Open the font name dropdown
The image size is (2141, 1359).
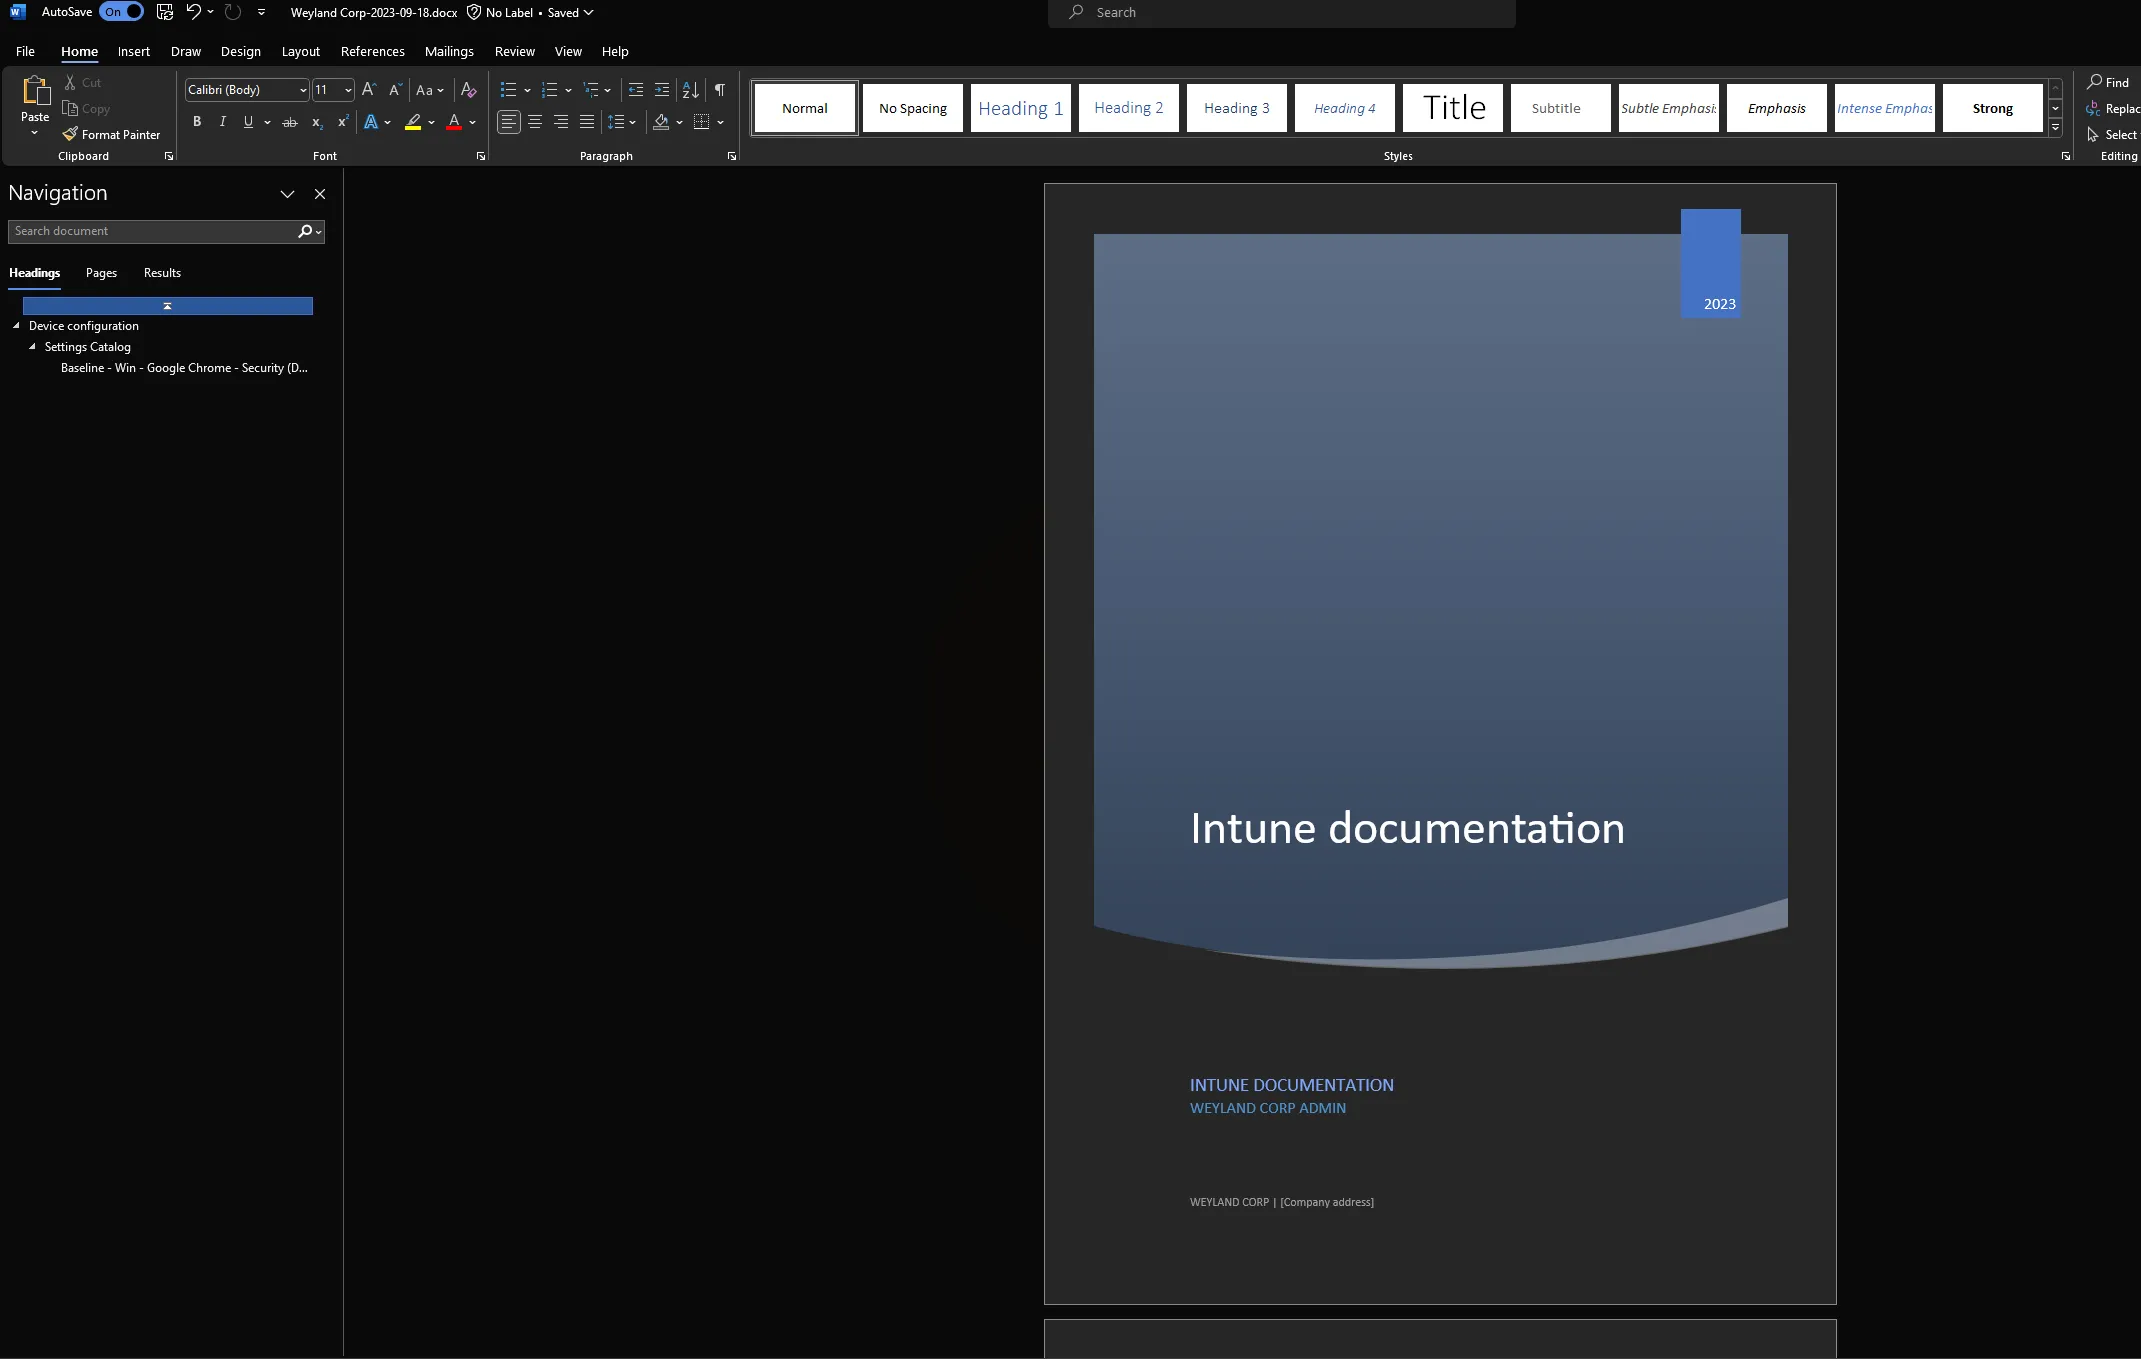[x=303, y=90]
